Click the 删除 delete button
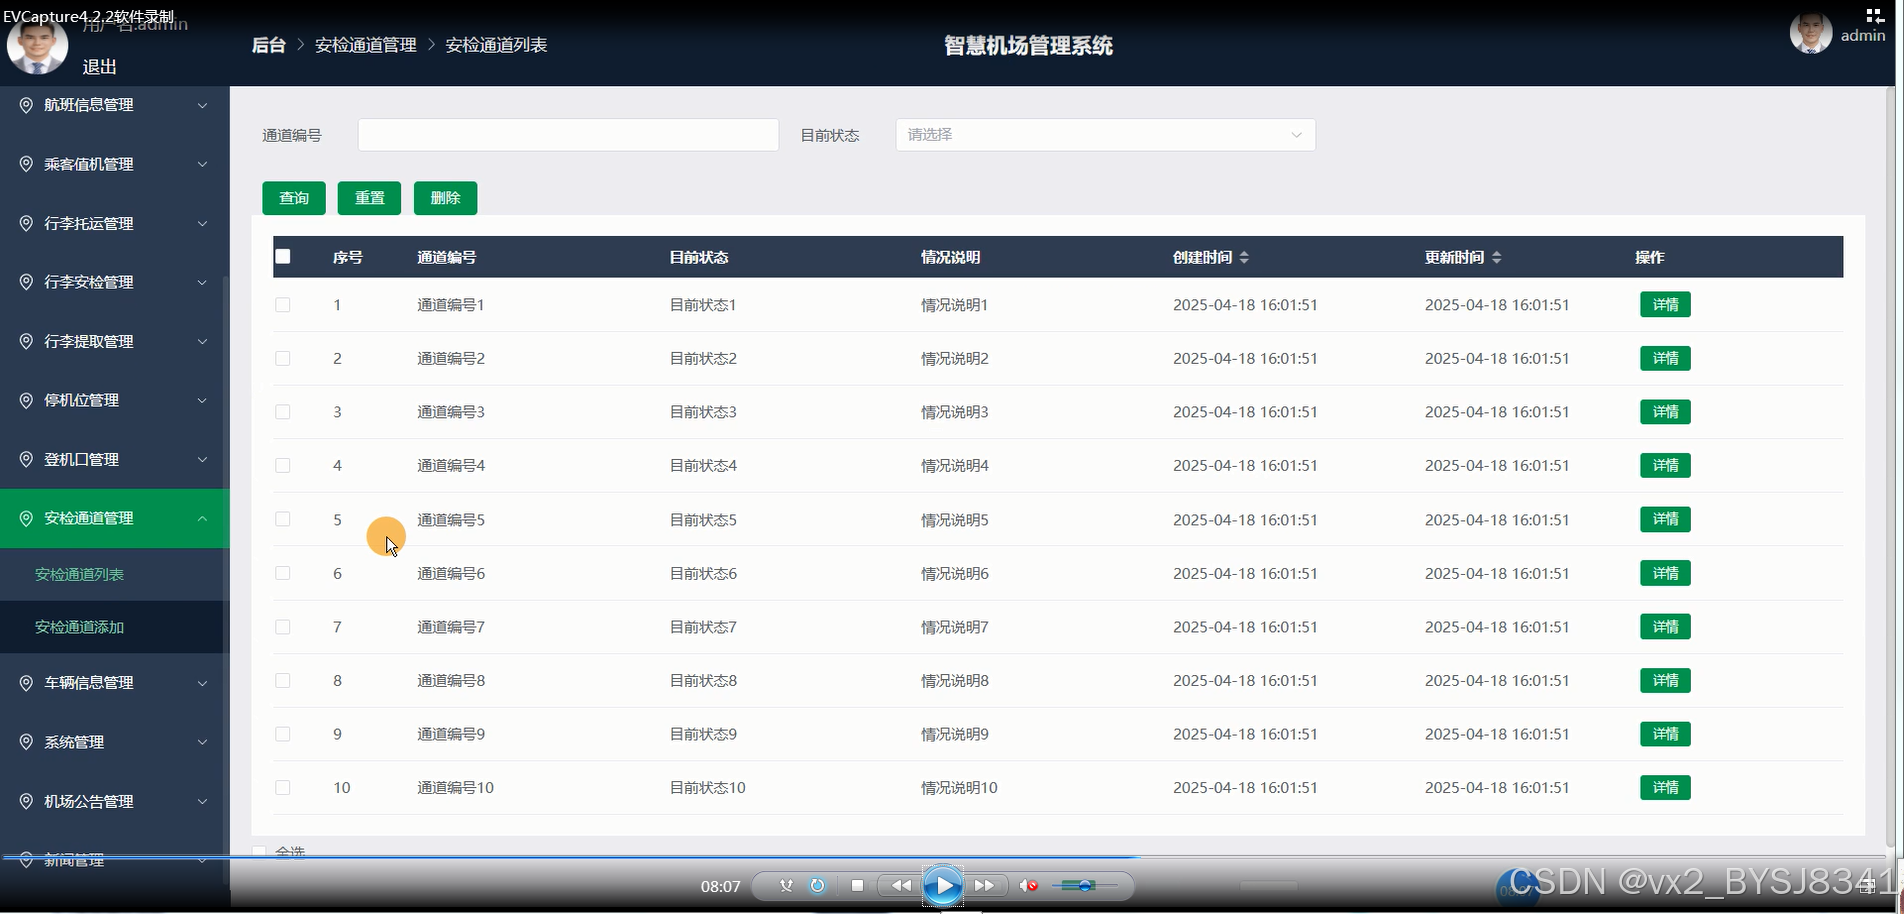Viewport: 1904px width, 914px height. click(x=445, y=198)
